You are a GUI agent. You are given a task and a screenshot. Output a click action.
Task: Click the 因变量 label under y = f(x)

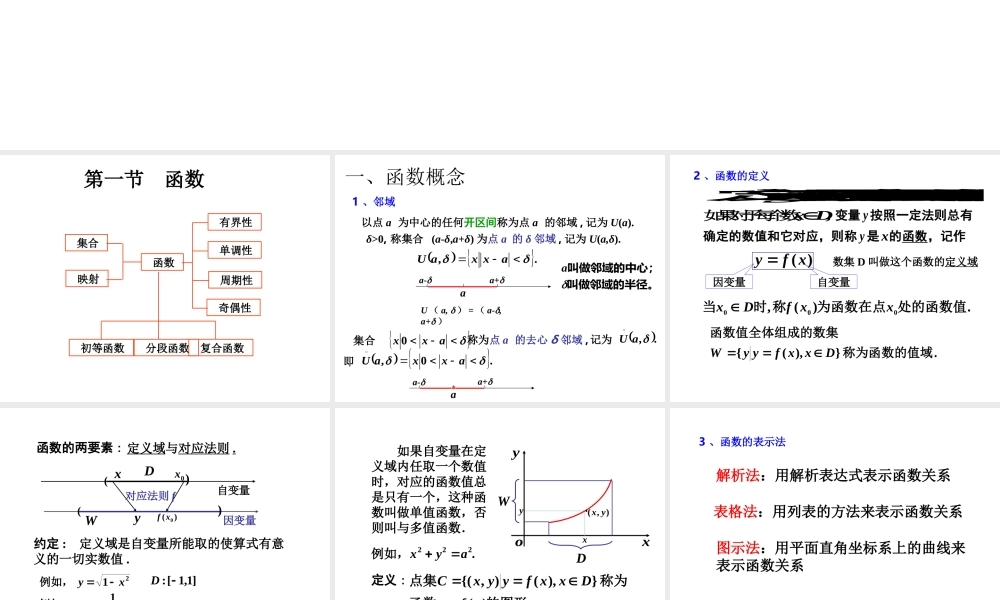(x=729, y=282)
